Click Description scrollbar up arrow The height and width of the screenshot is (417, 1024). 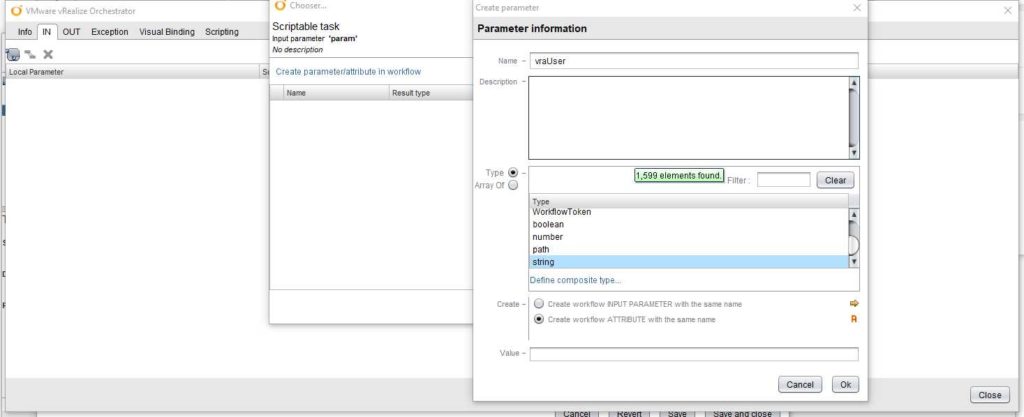(854, 83)
